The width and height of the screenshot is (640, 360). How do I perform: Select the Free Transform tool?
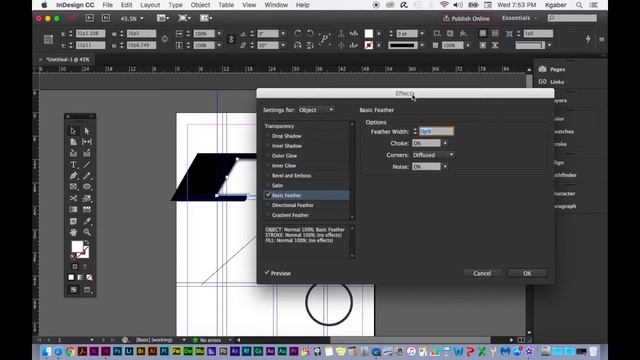tap(87, 198)
